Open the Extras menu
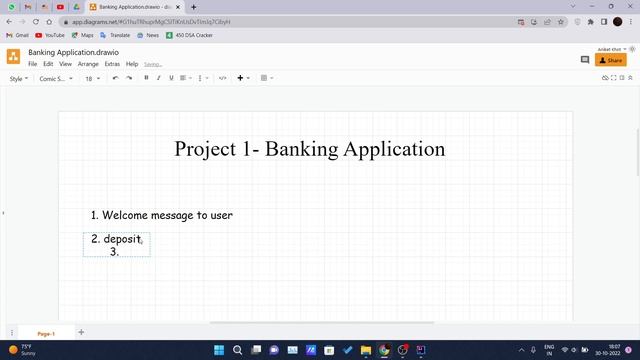 (x=112, y=64)
